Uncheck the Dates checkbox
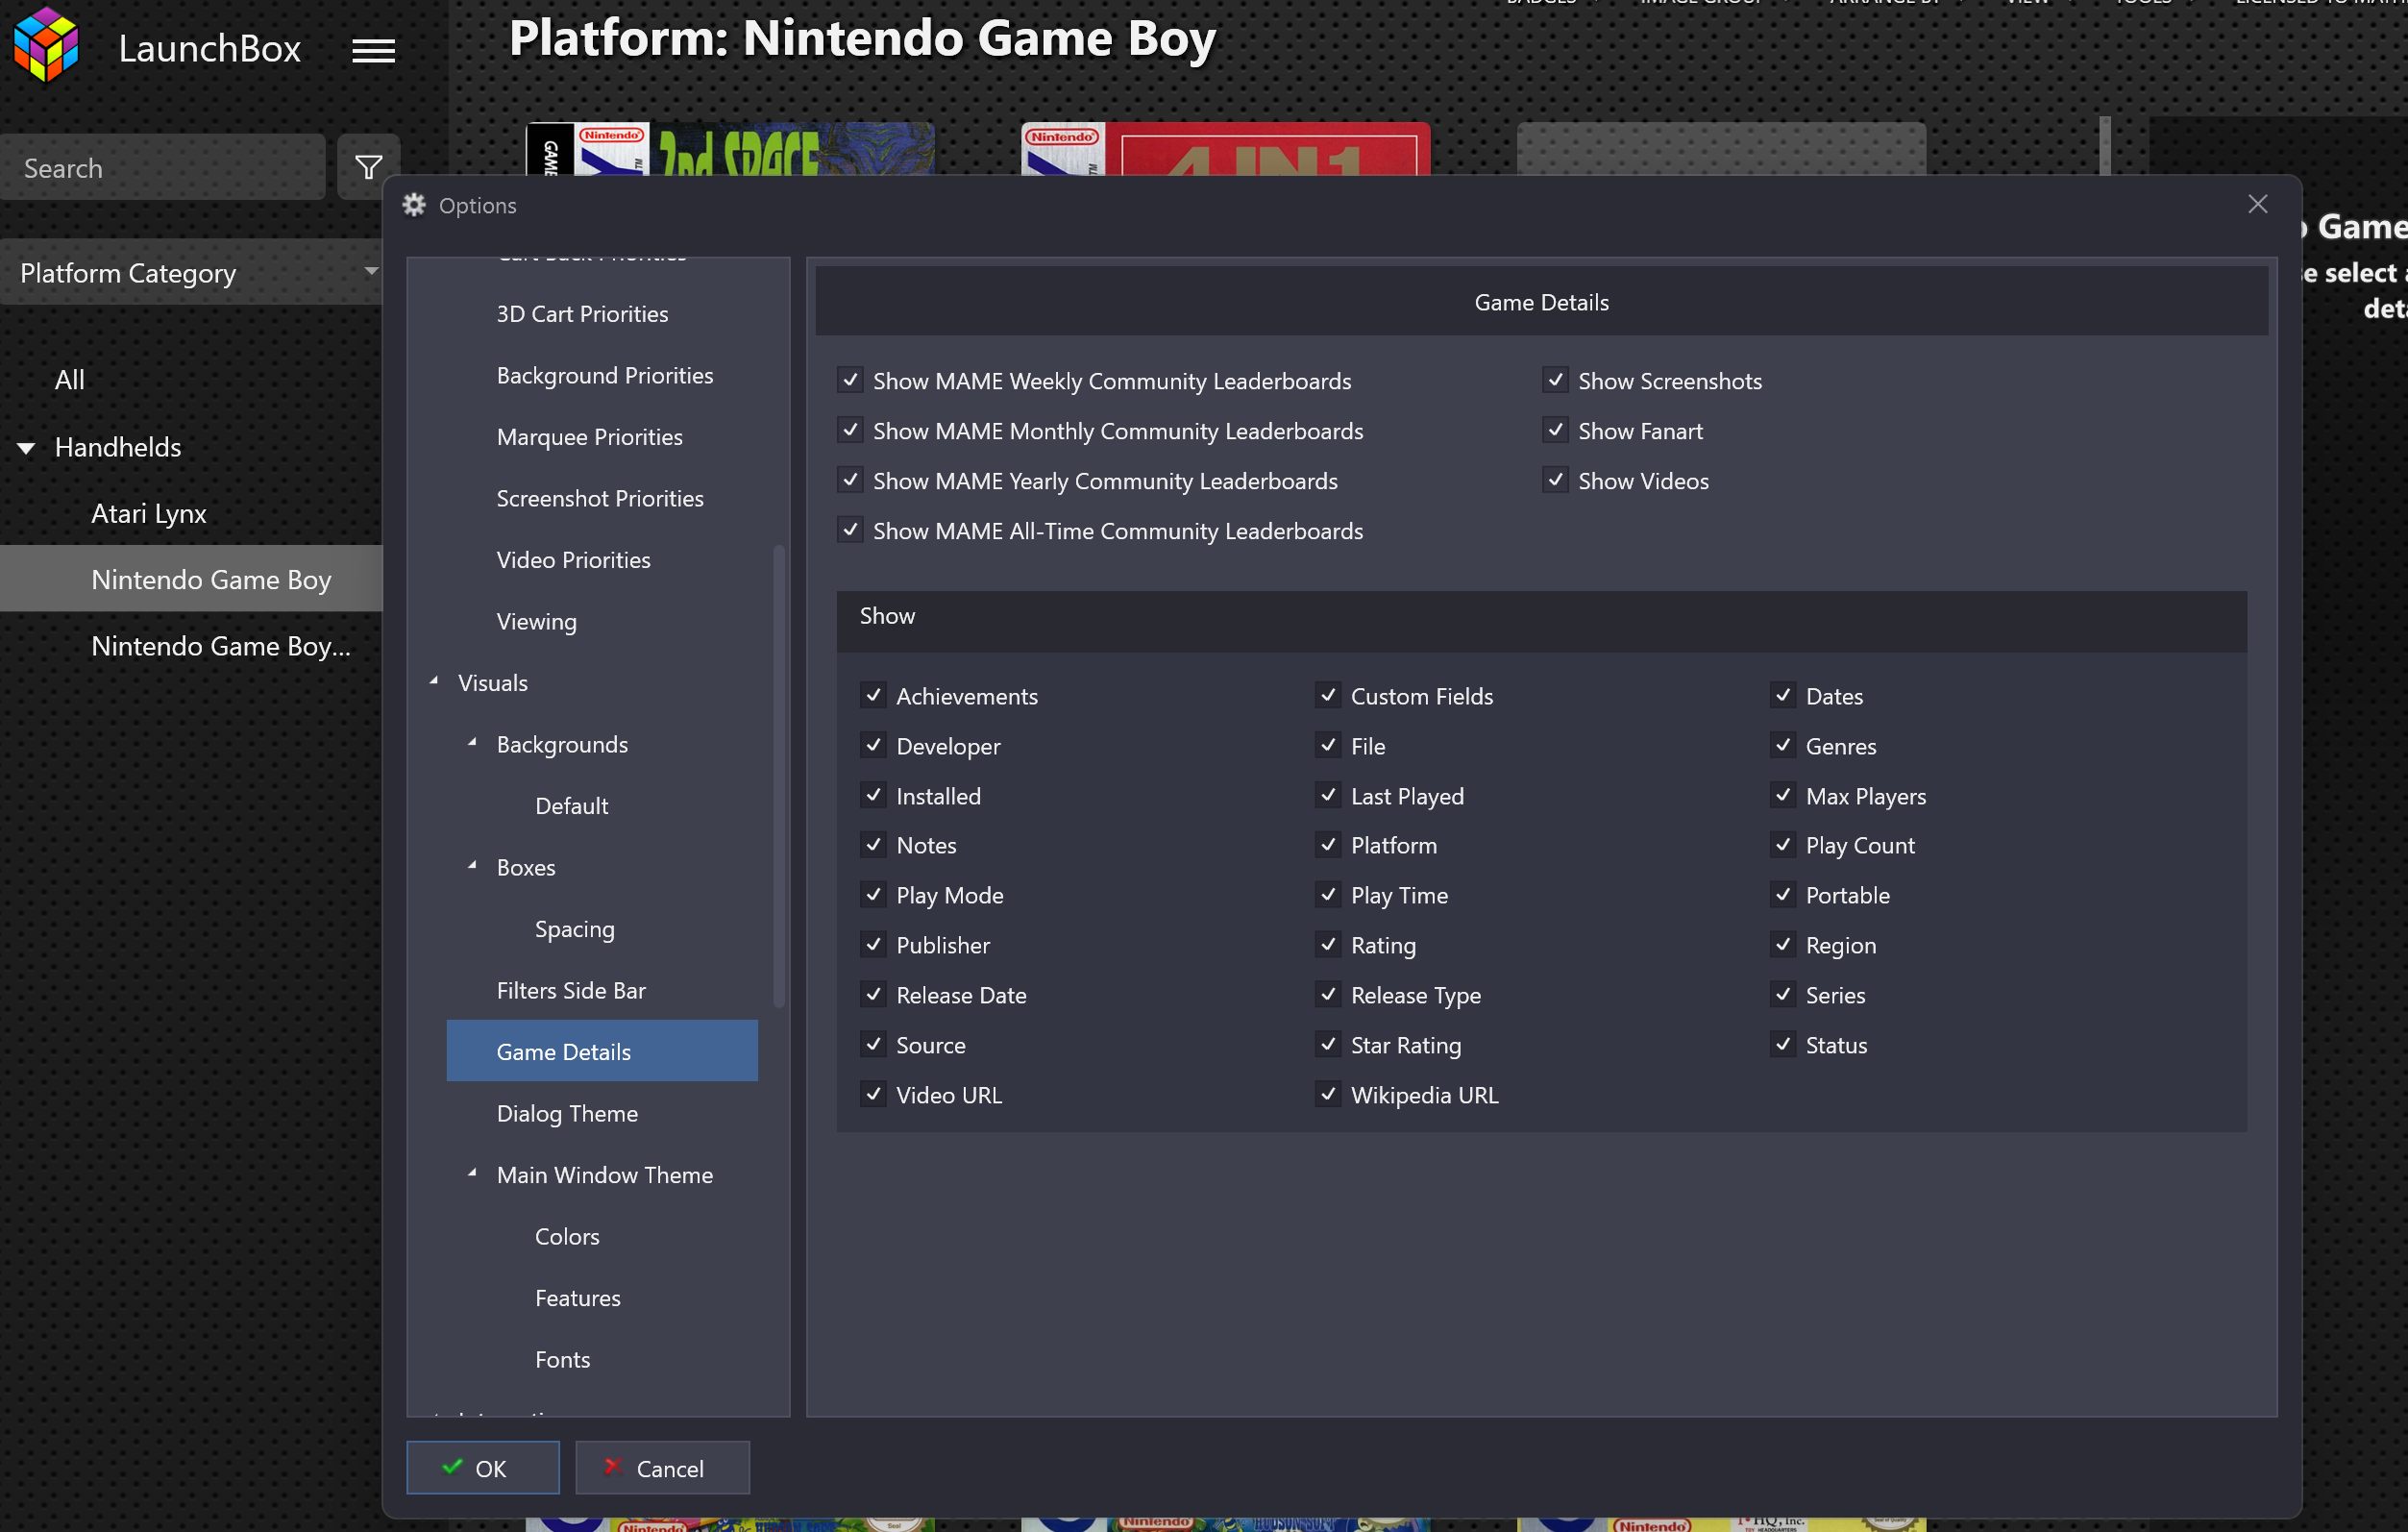This screenshot has width=2408, height=1532. tap(1783, 695)
